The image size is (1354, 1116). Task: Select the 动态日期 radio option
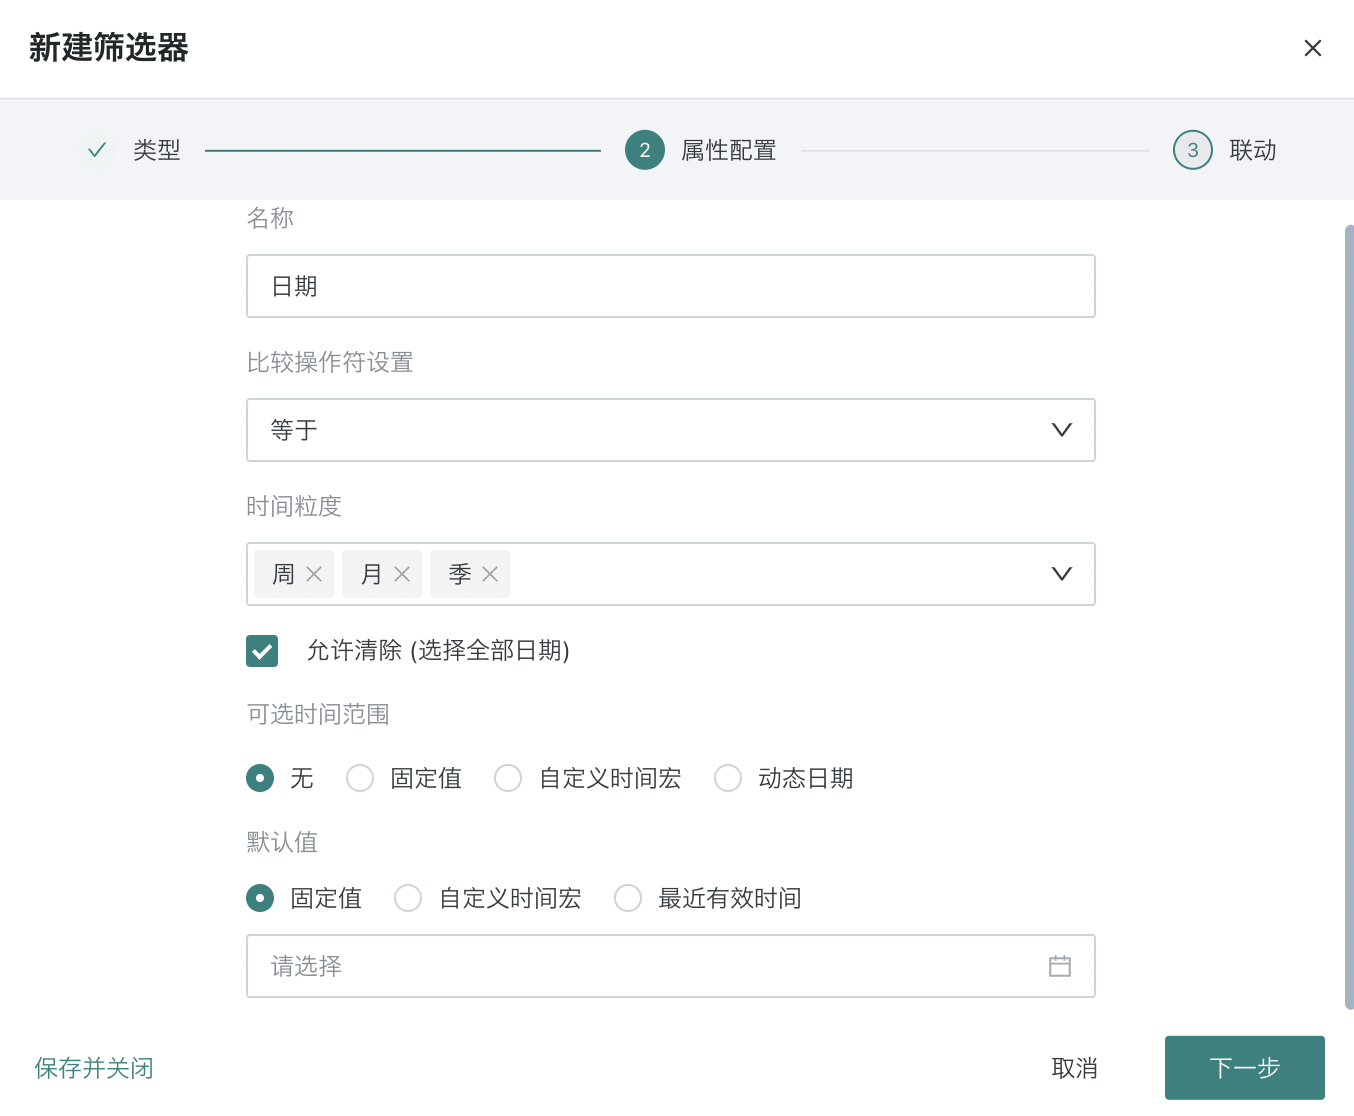tap(728, 778)
